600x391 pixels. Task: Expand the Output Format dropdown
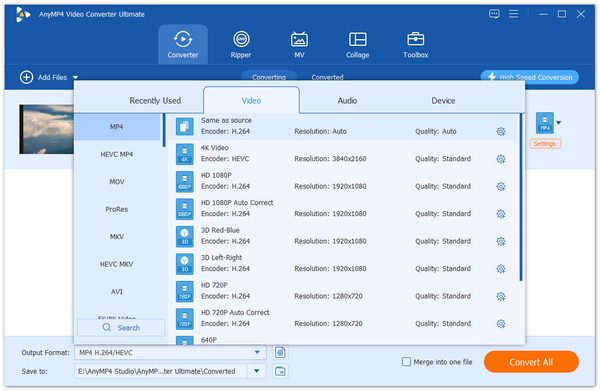point(257,352)
